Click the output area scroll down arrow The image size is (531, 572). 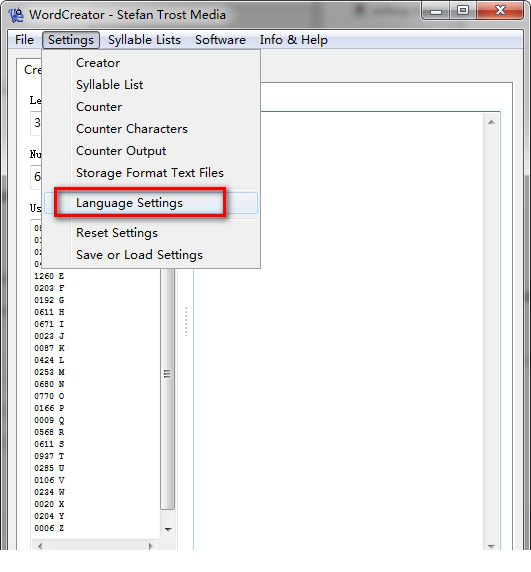491,546
